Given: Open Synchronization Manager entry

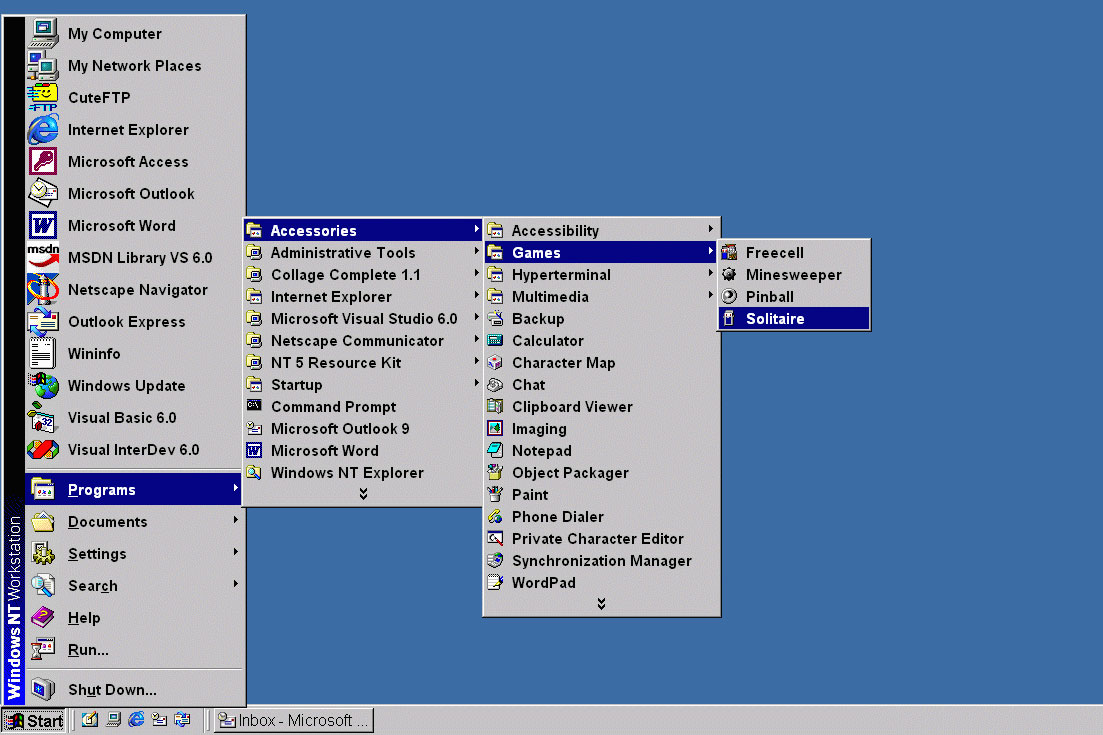Looking at the screenshot, I should point(601,561).
